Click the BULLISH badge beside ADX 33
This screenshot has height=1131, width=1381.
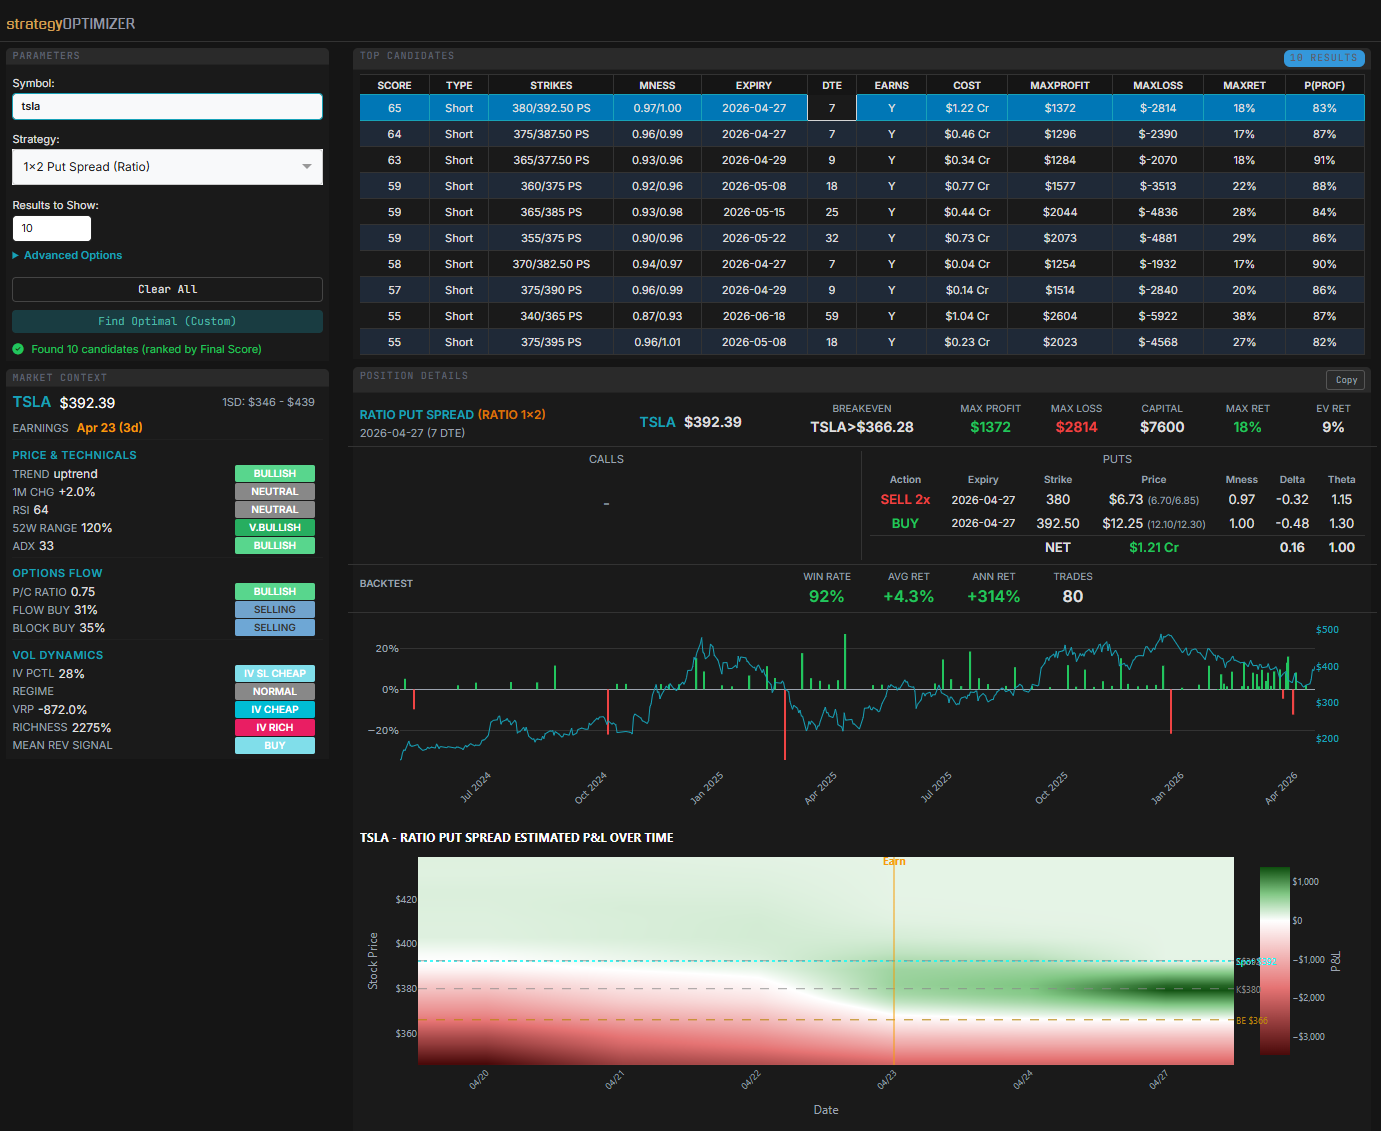(x=275, y=546)
